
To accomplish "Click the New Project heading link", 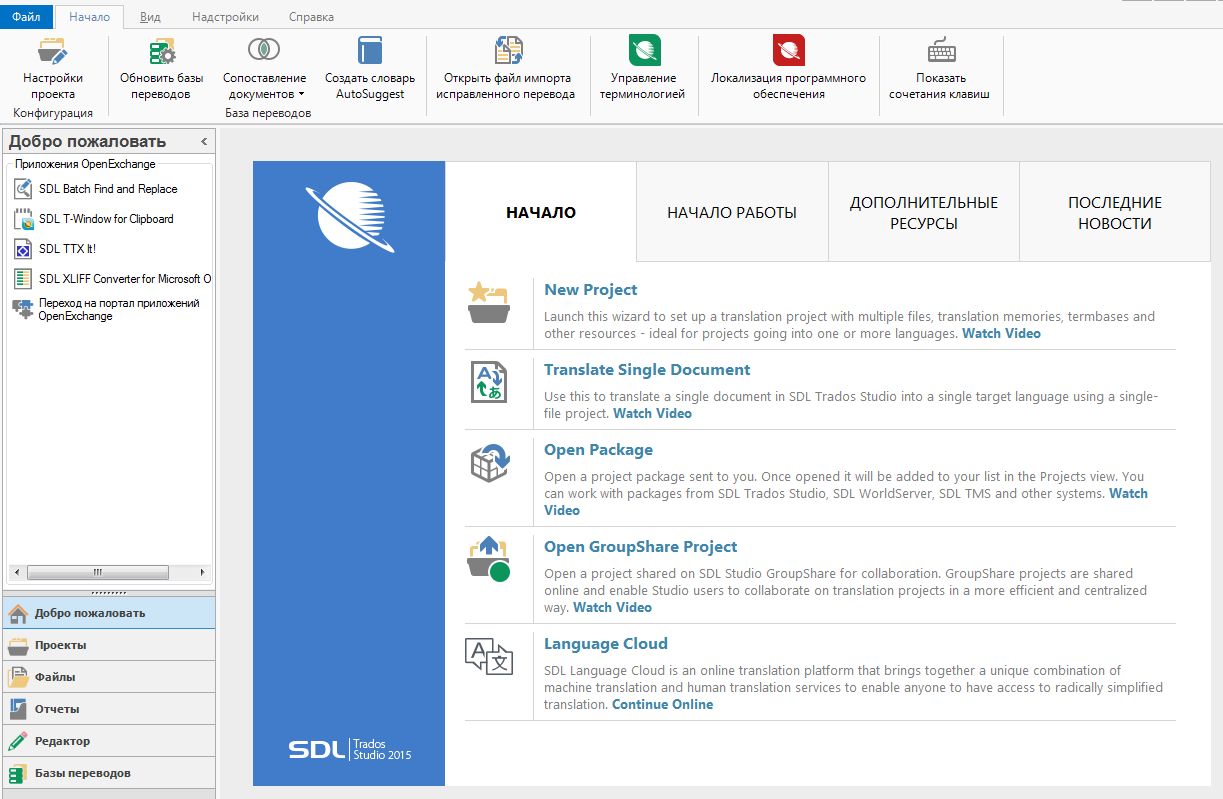I will coord(590,290).
